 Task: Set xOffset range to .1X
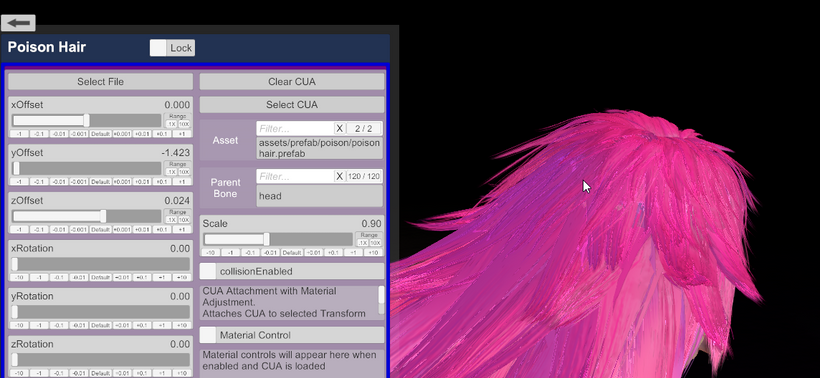click(x=172, y=124)
